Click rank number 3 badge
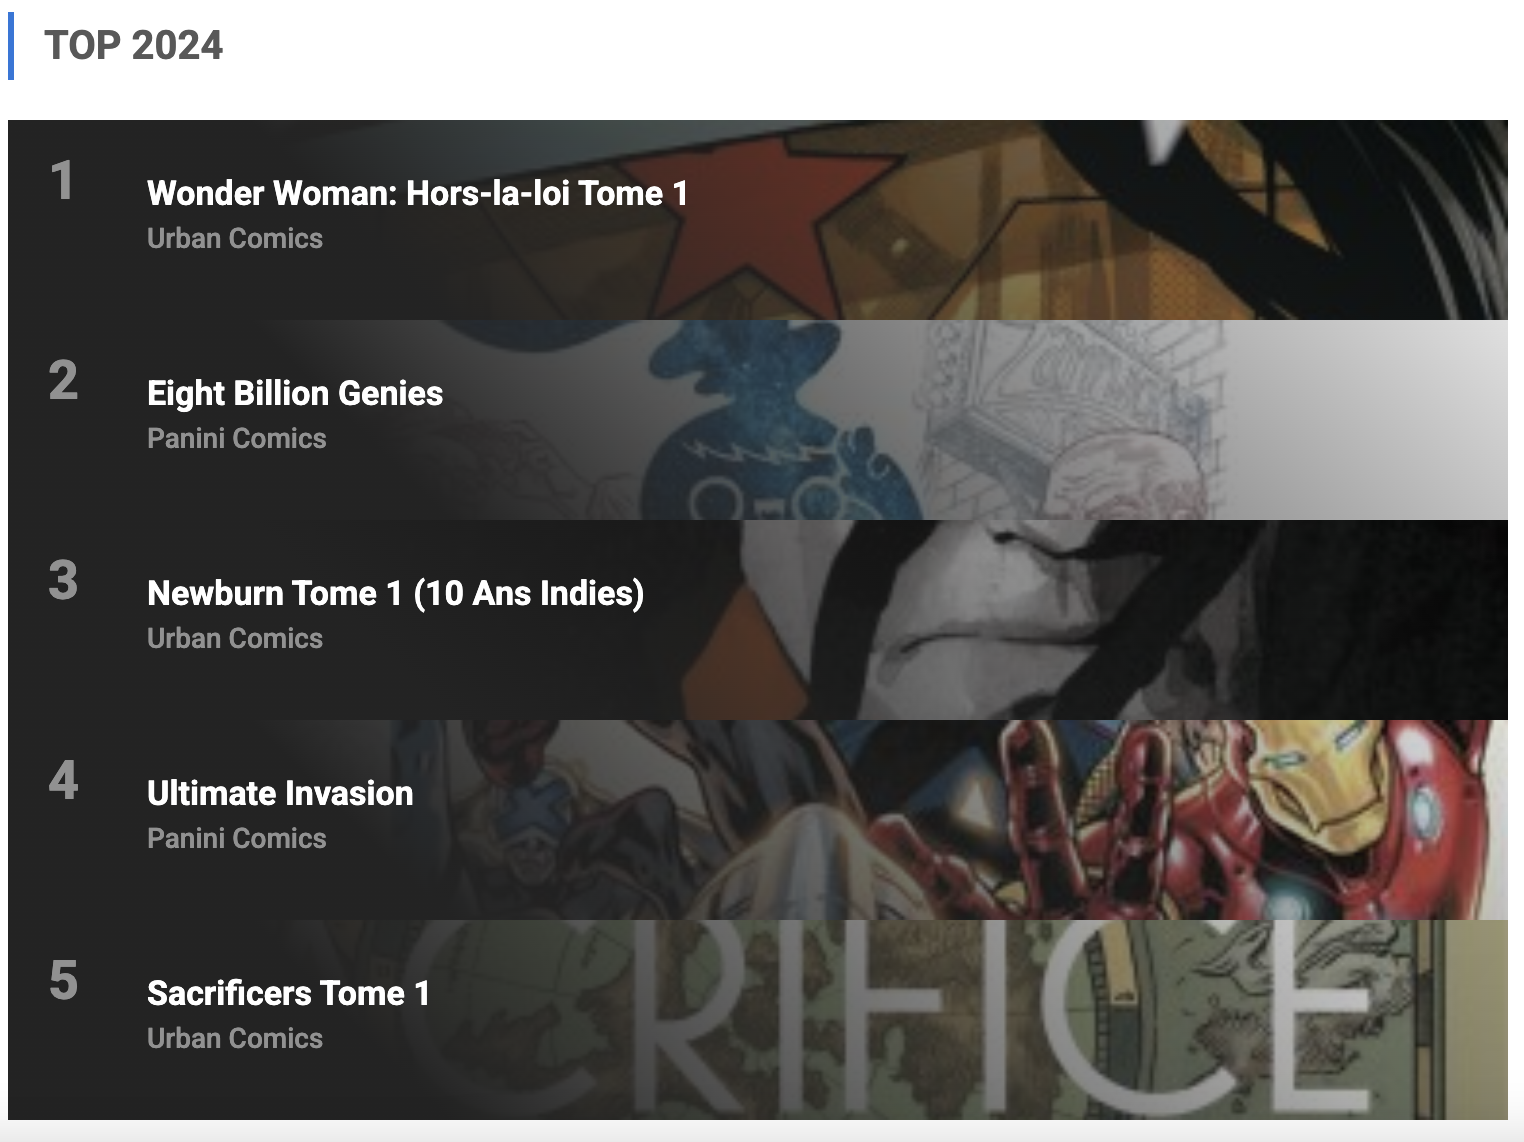Viewport: 1524px width, 1142px height. [63, 581]
